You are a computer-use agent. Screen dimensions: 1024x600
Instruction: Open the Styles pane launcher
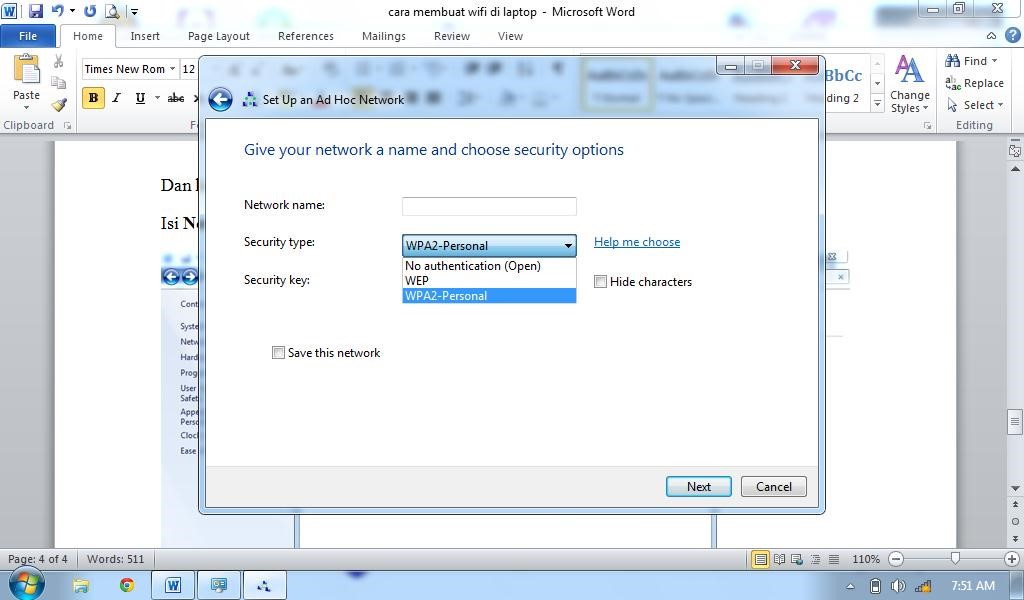(927, 125)
